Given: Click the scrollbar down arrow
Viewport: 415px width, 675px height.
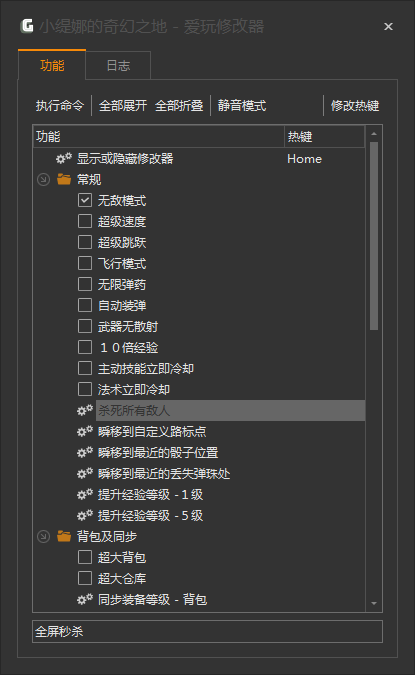Looking at the screenshot, I should [374, 604].
